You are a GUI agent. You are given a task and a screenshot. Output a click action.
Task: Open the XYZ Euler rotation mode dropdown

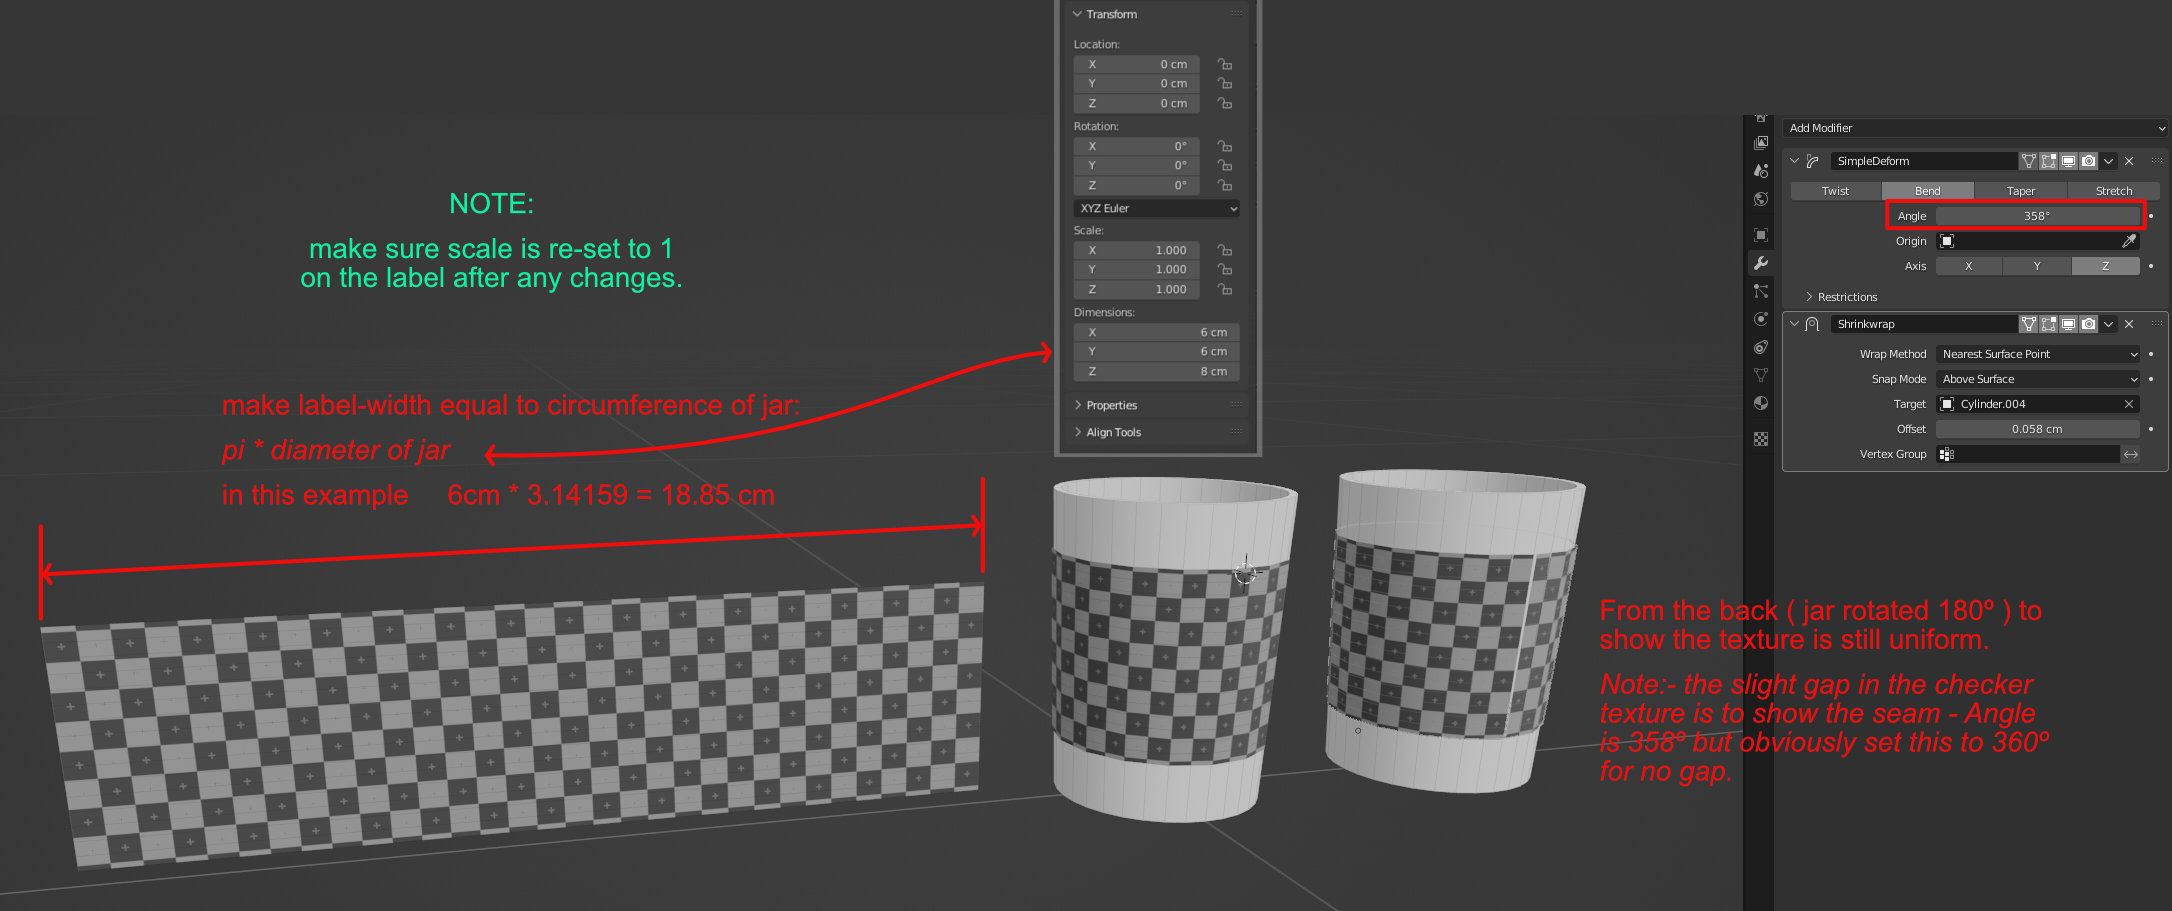point(1157,208)
